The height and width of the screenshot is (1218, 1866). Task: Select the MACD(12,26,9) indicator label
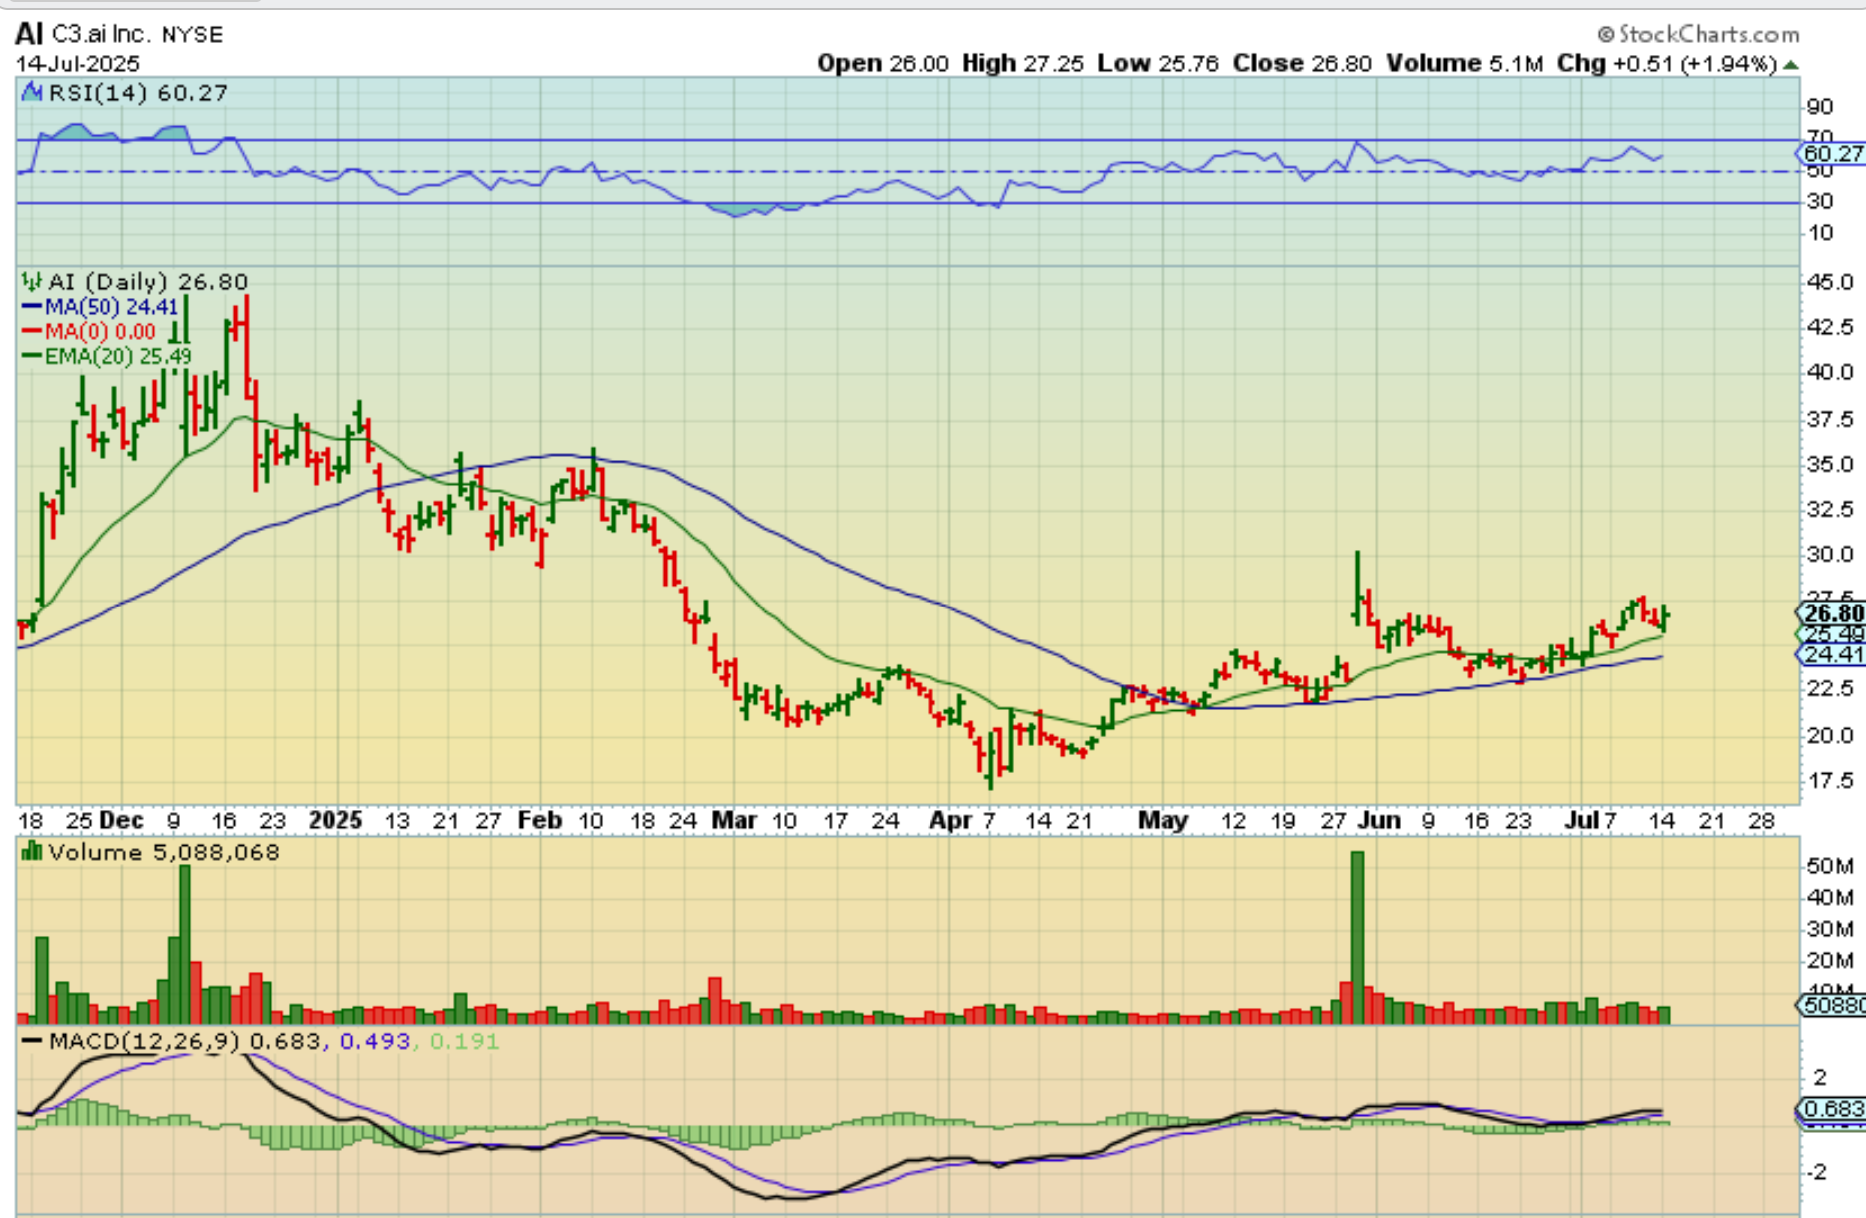144,1041
